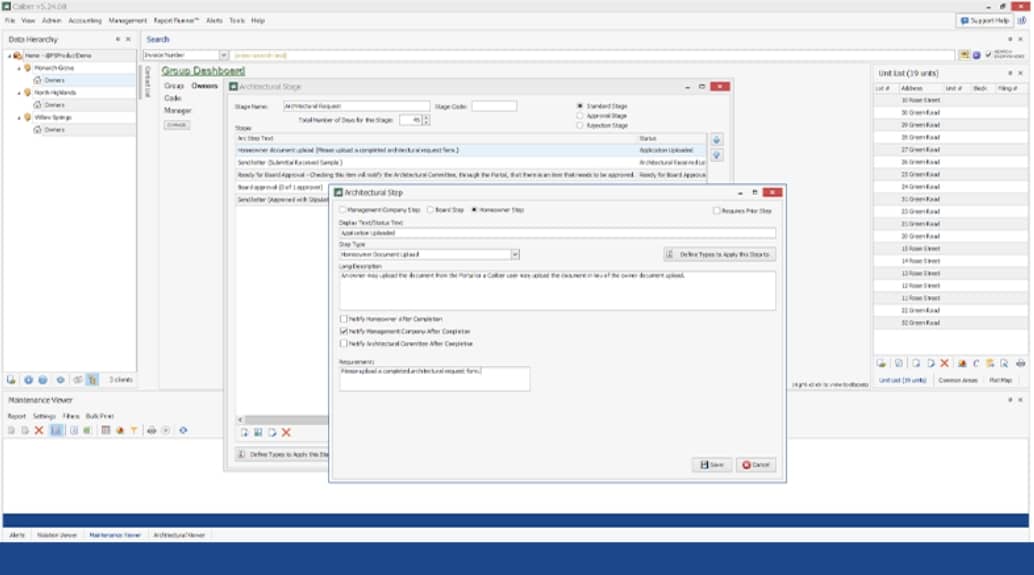Open the Step Type dropdown
The image size is (1034, 575).
pyautogui.click(x=515, y=255)
